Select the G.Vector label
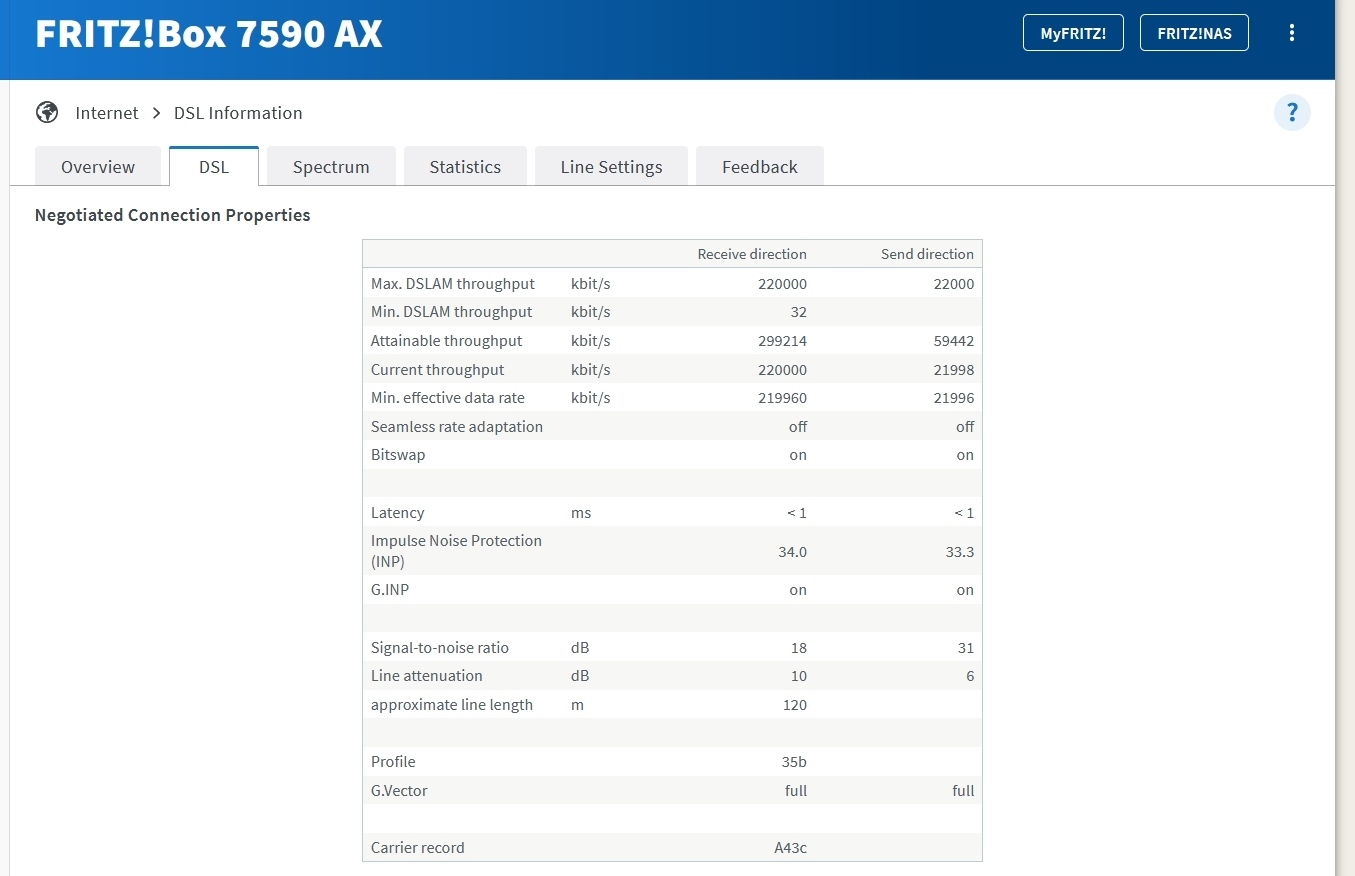Screen dimensions: 1355x876 399,791
